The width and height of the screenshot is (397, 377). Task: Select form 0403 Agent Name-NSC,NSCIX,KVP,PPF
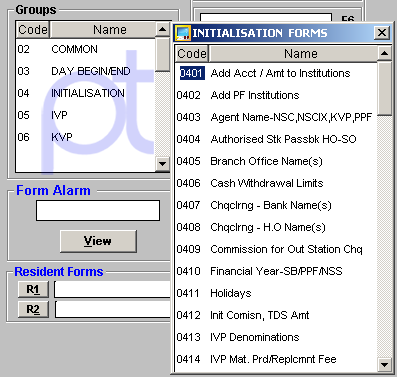(276, 117)
